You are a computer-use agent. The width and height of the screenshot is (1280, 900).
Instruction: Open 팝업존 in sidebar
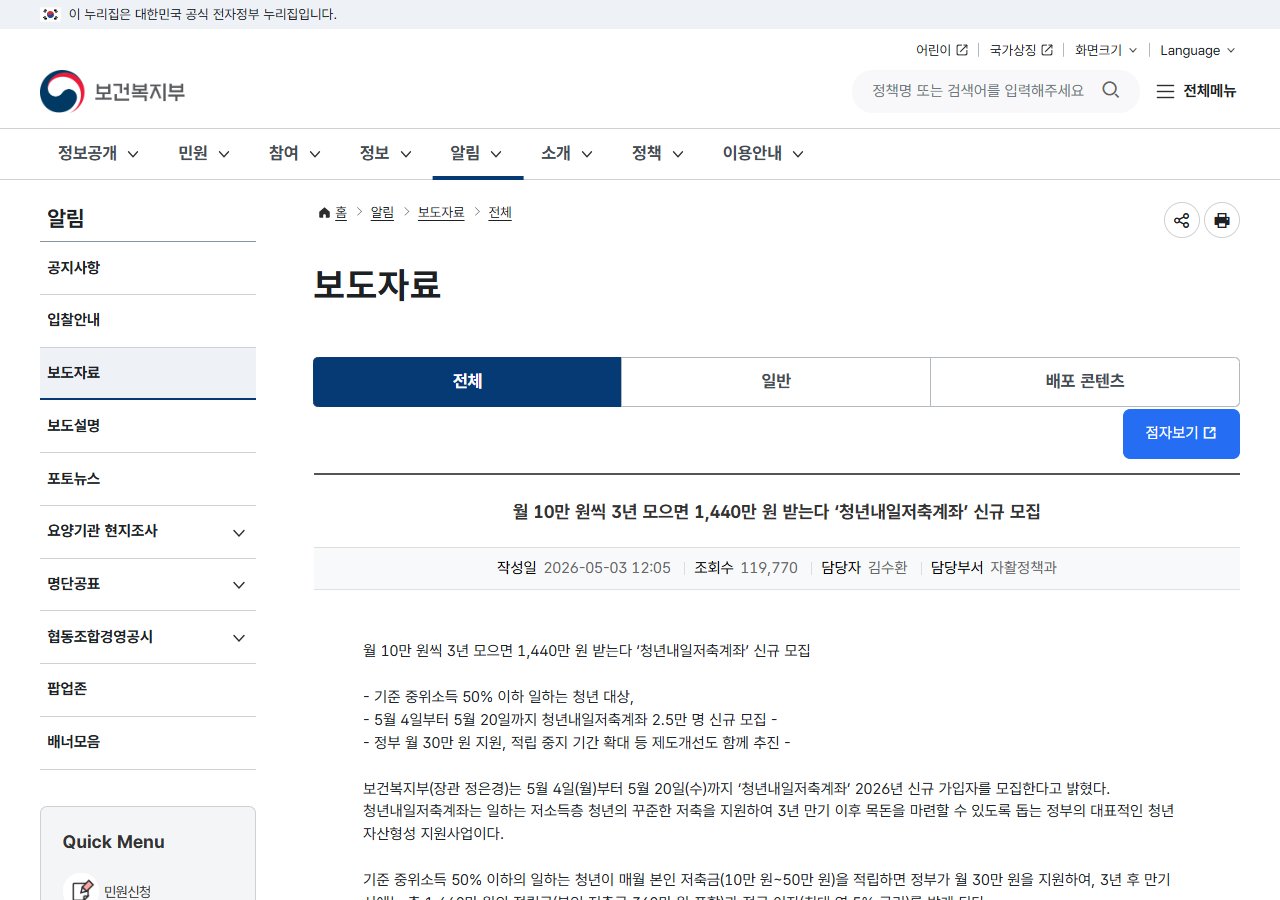coord(148,690)
